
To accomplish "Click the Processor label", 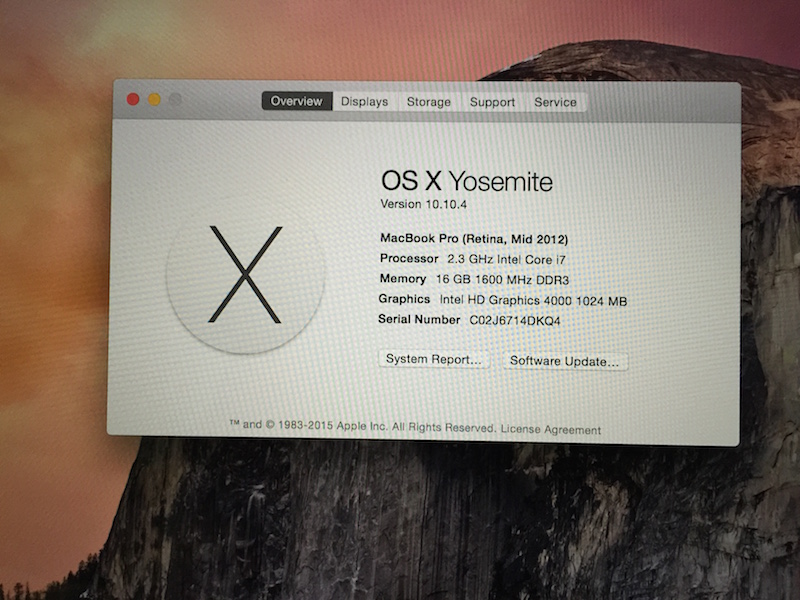I will point(409,258).
